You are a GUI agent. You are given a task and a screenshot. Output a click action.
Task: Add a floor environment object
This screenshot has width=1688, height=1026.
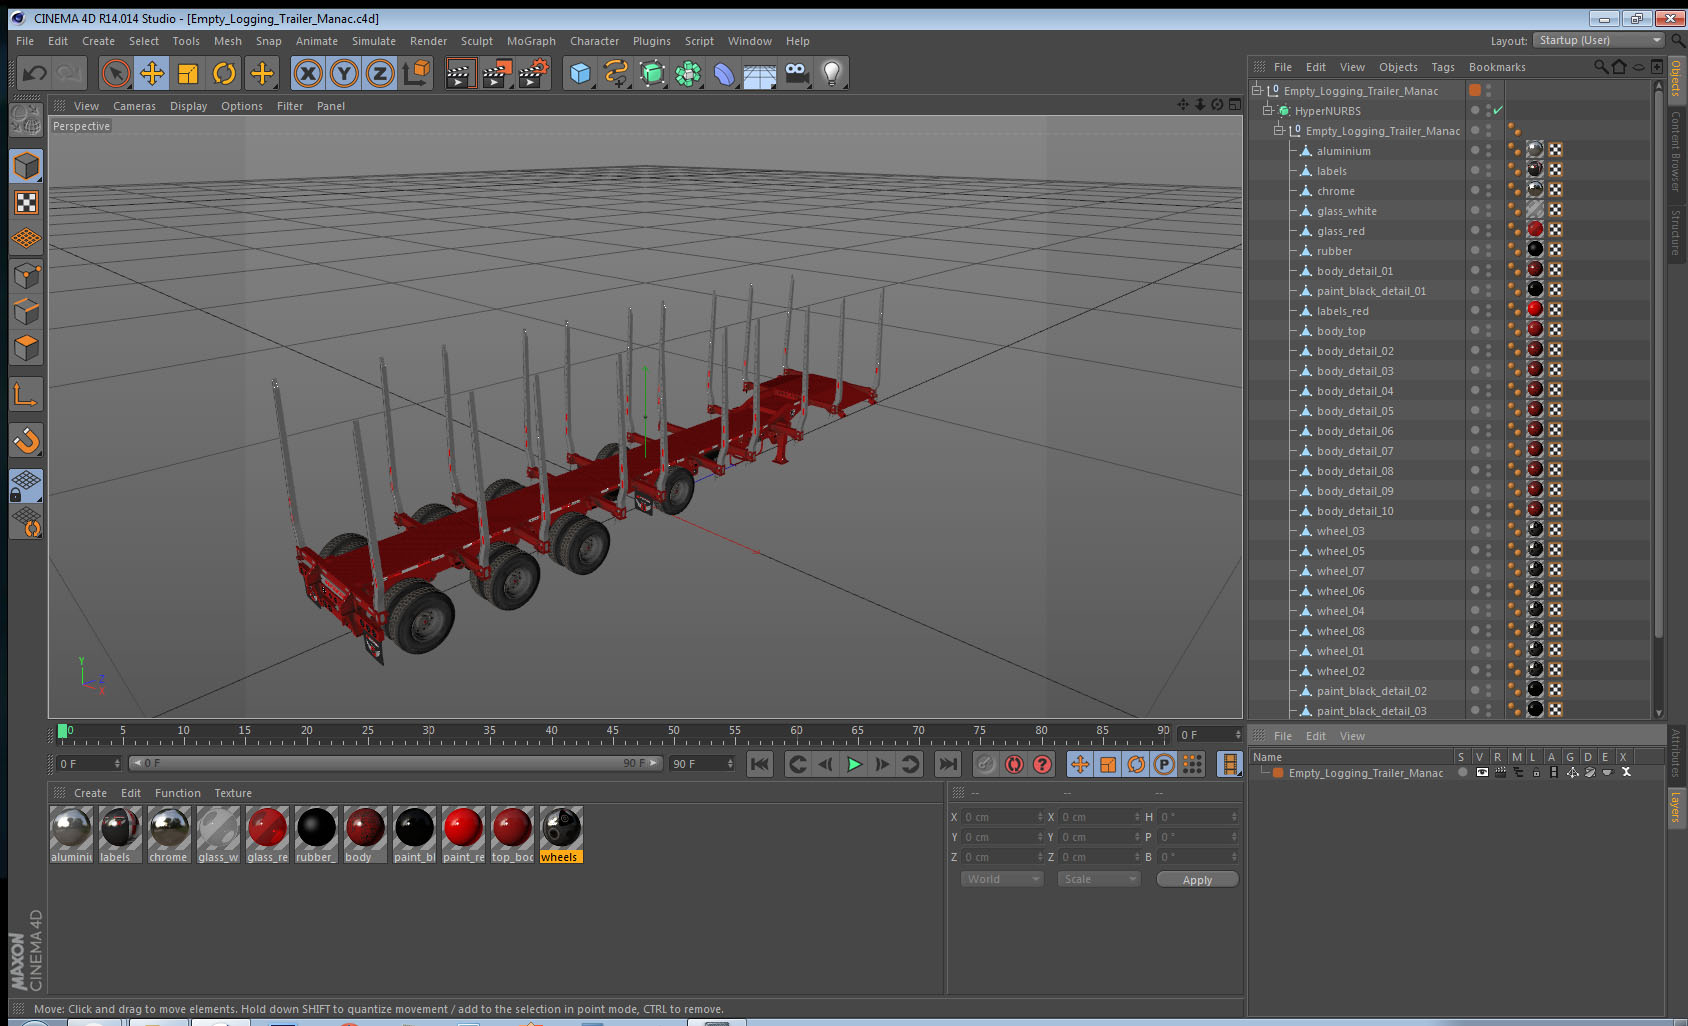tap(760, 73)
